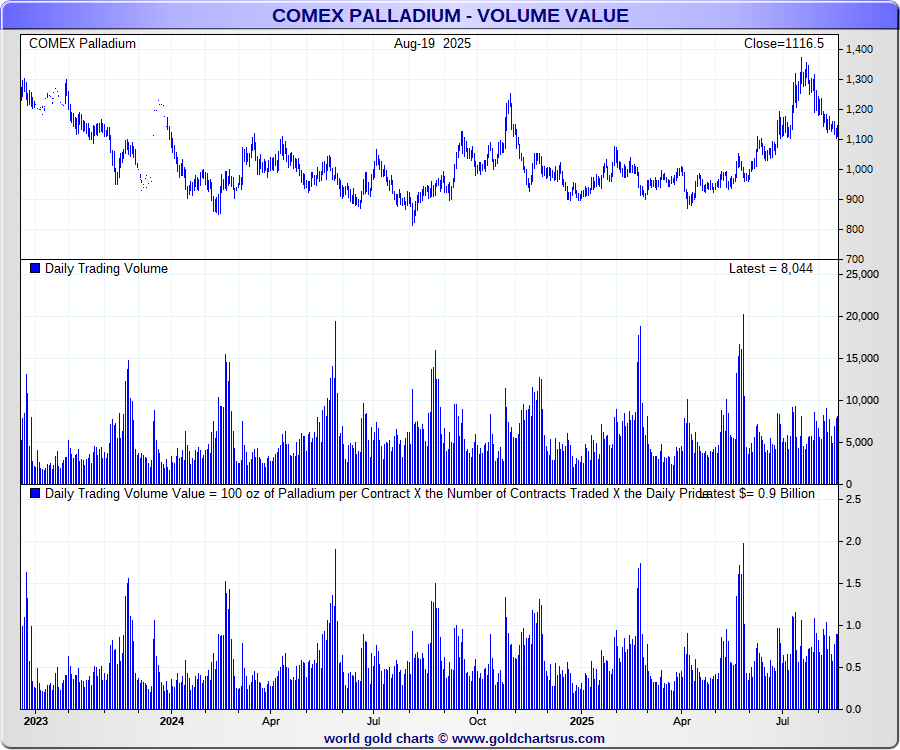This screenshot has width=900, height=750.
Task: Click the blue legend square beside 'Daily Trading Volume Value'
Action: tap(35, 493)
